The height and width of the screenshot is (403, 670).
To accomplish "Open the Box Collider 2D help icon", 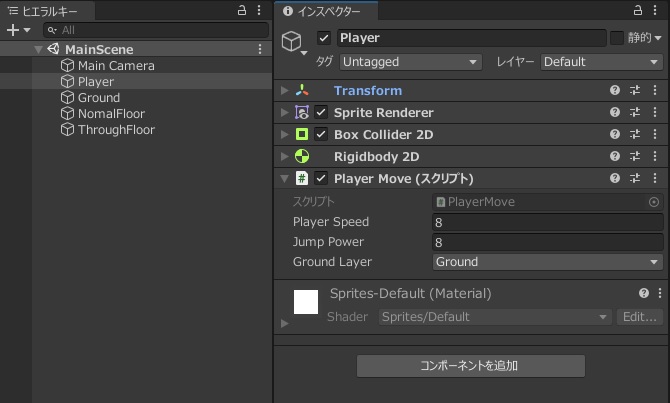I will click(614, 134).
